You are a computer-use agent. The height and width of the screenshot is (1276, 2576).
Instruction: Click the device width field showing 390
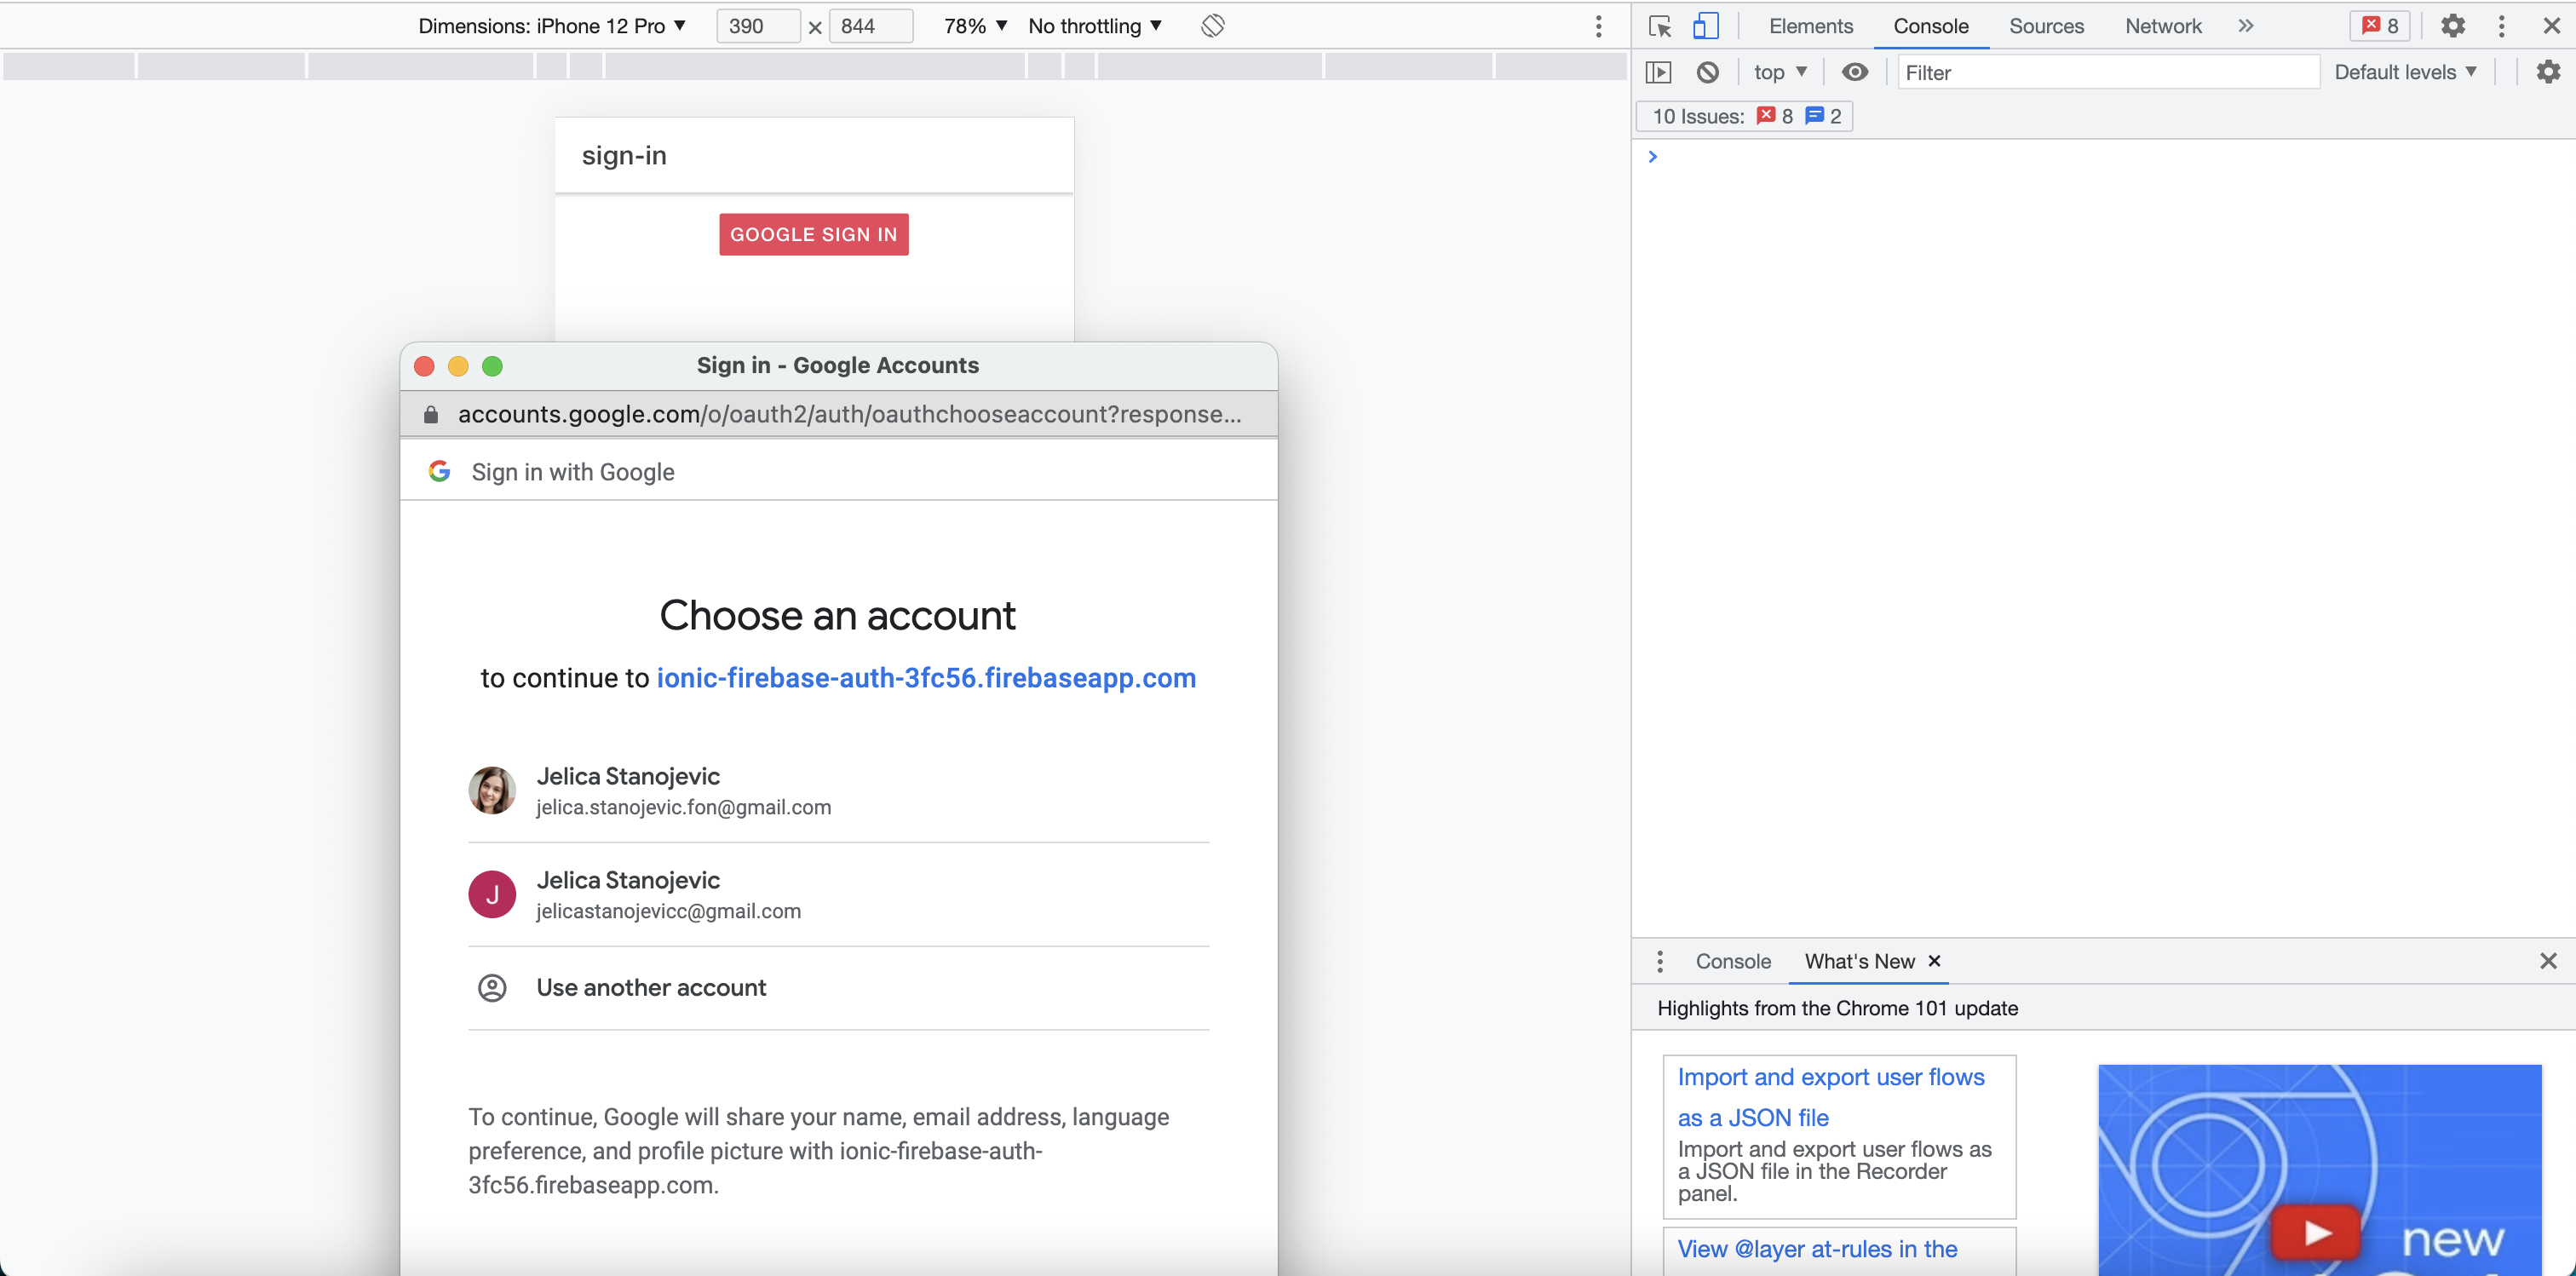[x=758, y=26]
